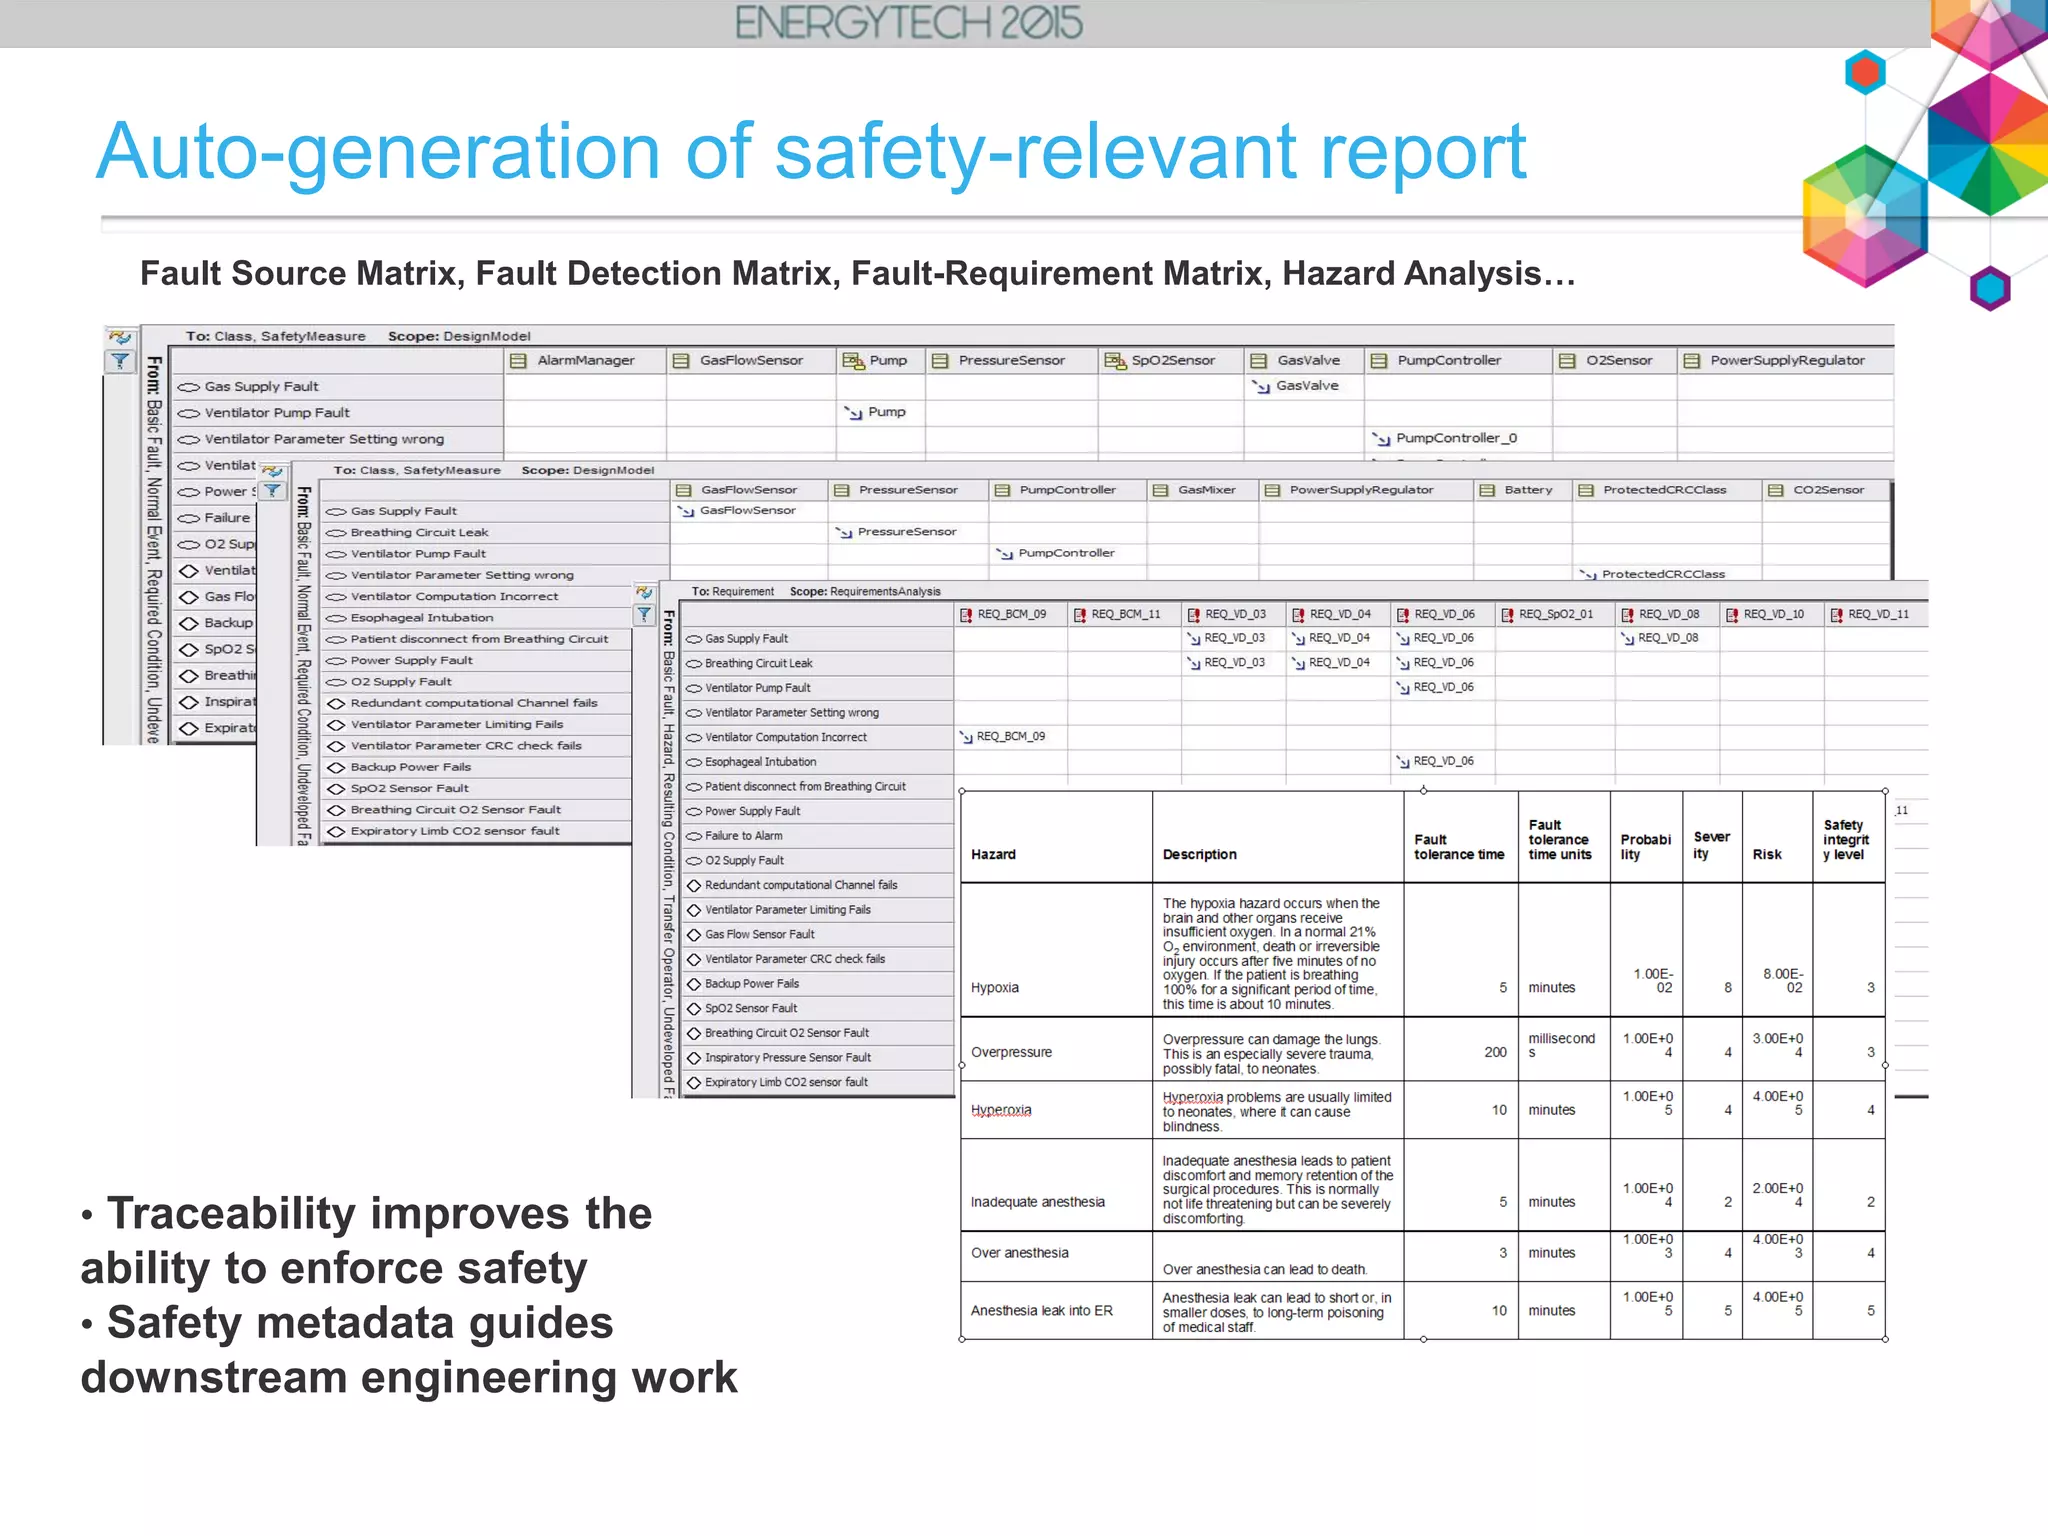Click the refresh icon of the first fault matrix

[x=120, y=338]
